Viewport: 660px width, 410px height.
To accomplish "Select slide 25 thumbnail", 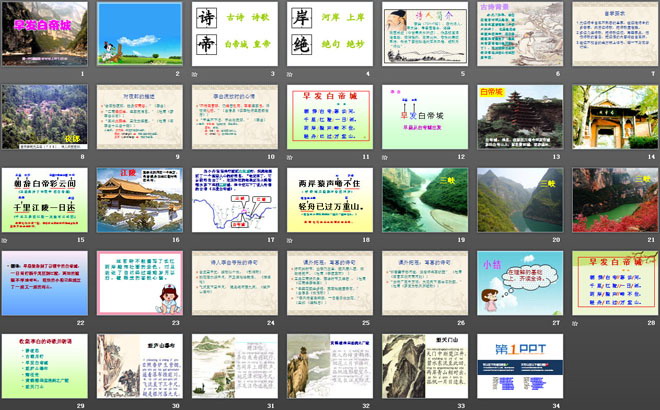I will [330, 283].
